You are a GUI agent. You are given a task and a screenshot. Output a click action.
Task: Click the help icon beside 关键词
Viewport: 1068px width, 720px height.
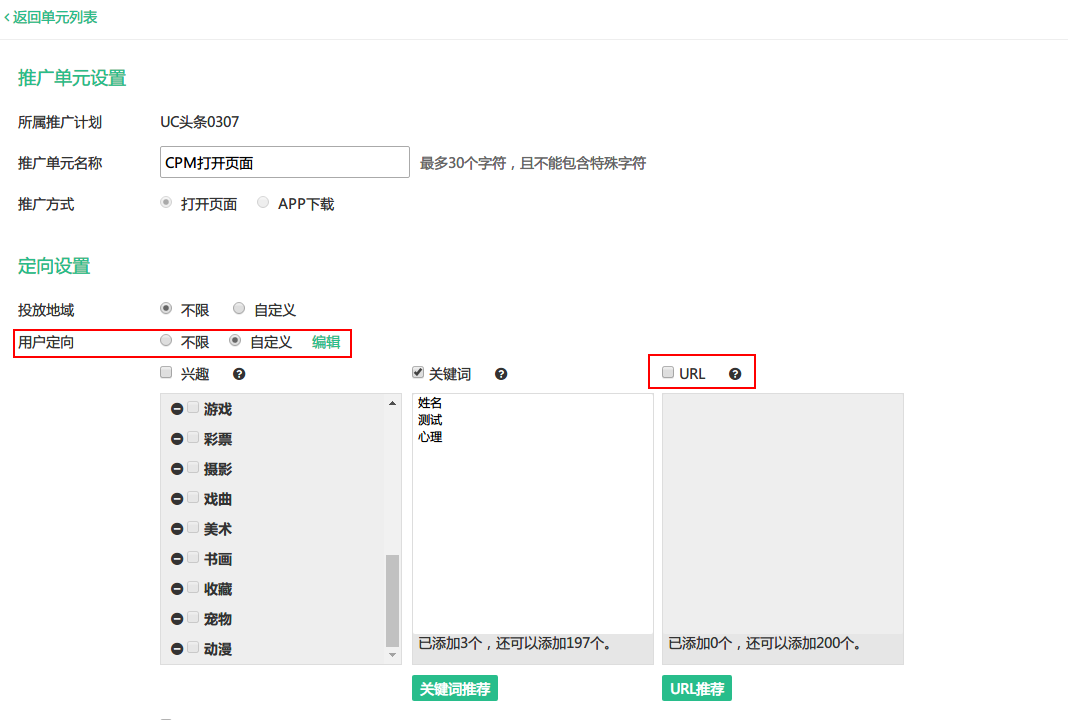coord(501,374)
